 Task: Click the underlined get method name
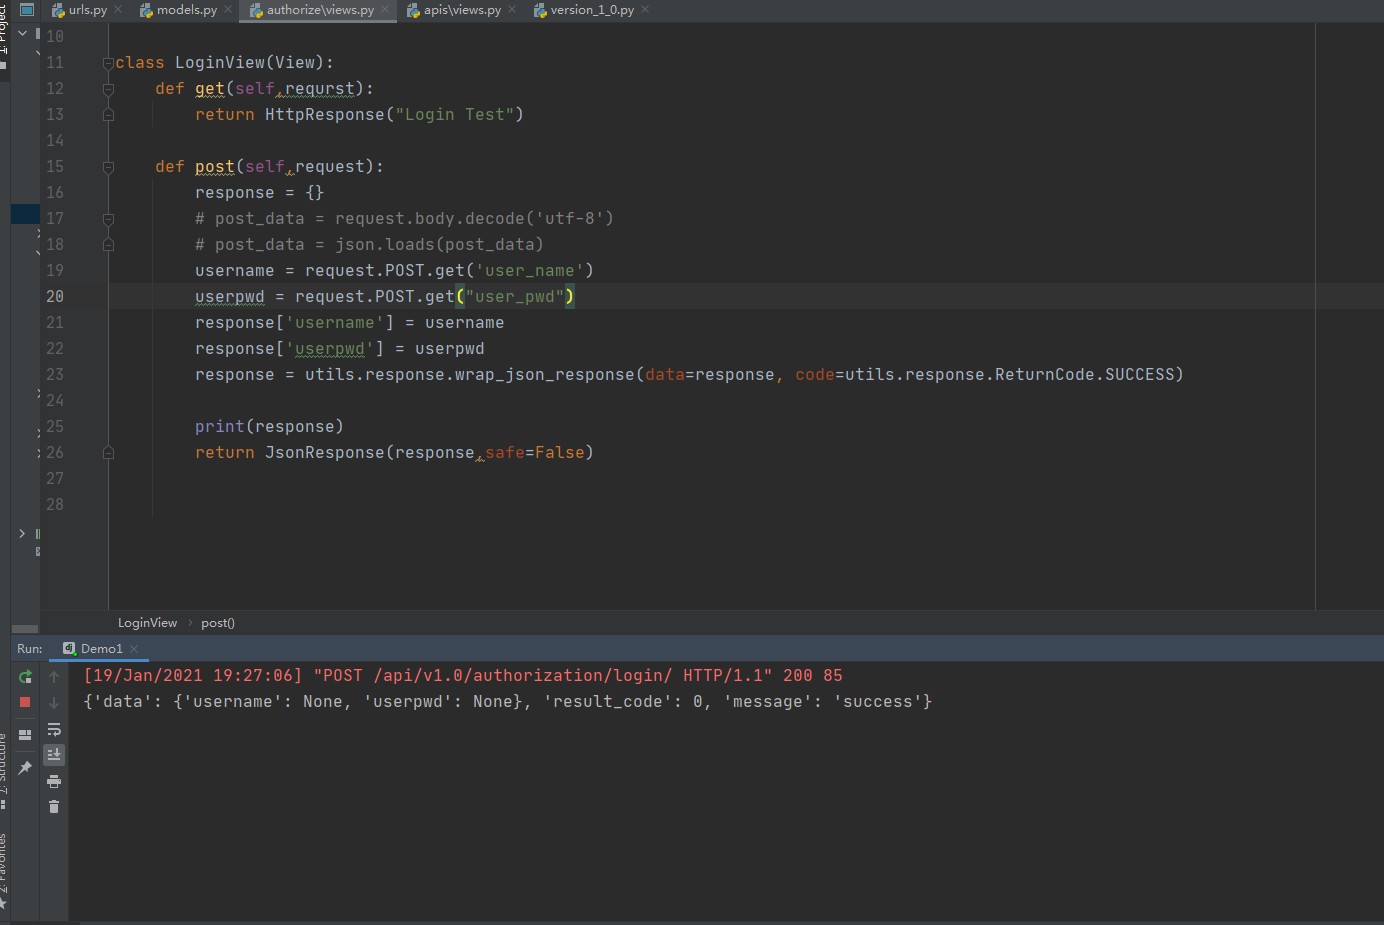coord(210,89)
